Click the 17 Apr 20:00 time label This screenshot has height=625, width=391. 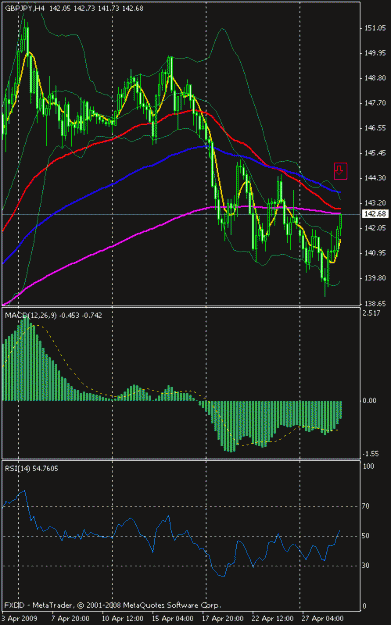tap(222, 619)
